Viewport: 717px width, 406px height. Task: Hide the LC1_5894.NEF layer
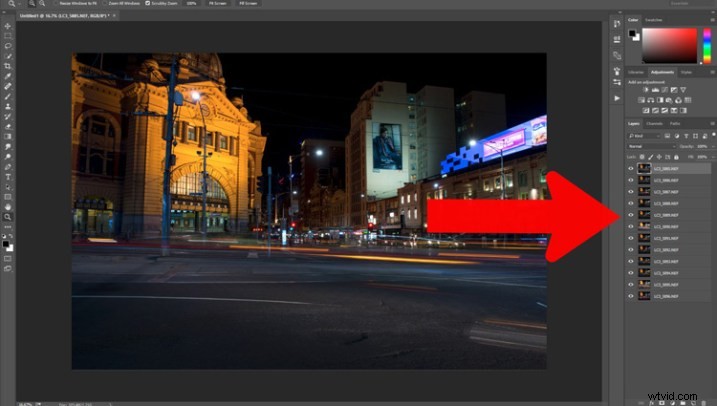(631, 273)
